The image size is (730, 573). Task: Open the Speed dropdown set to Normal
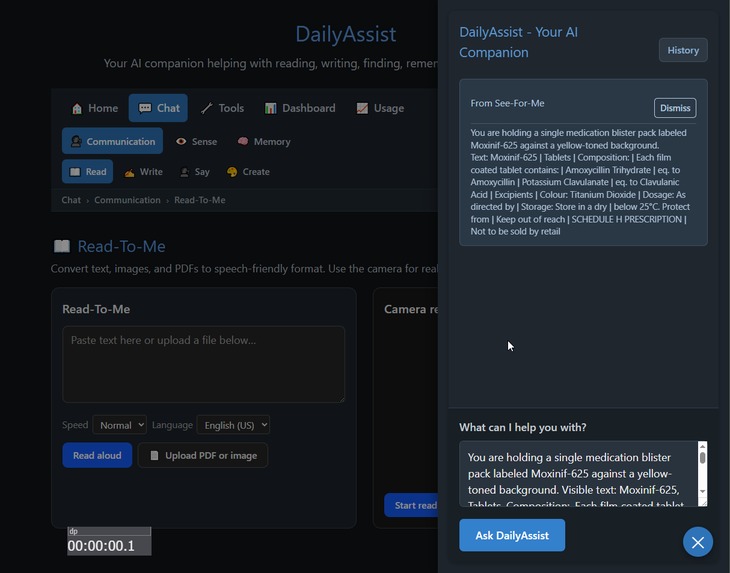[x=120, y=425]
